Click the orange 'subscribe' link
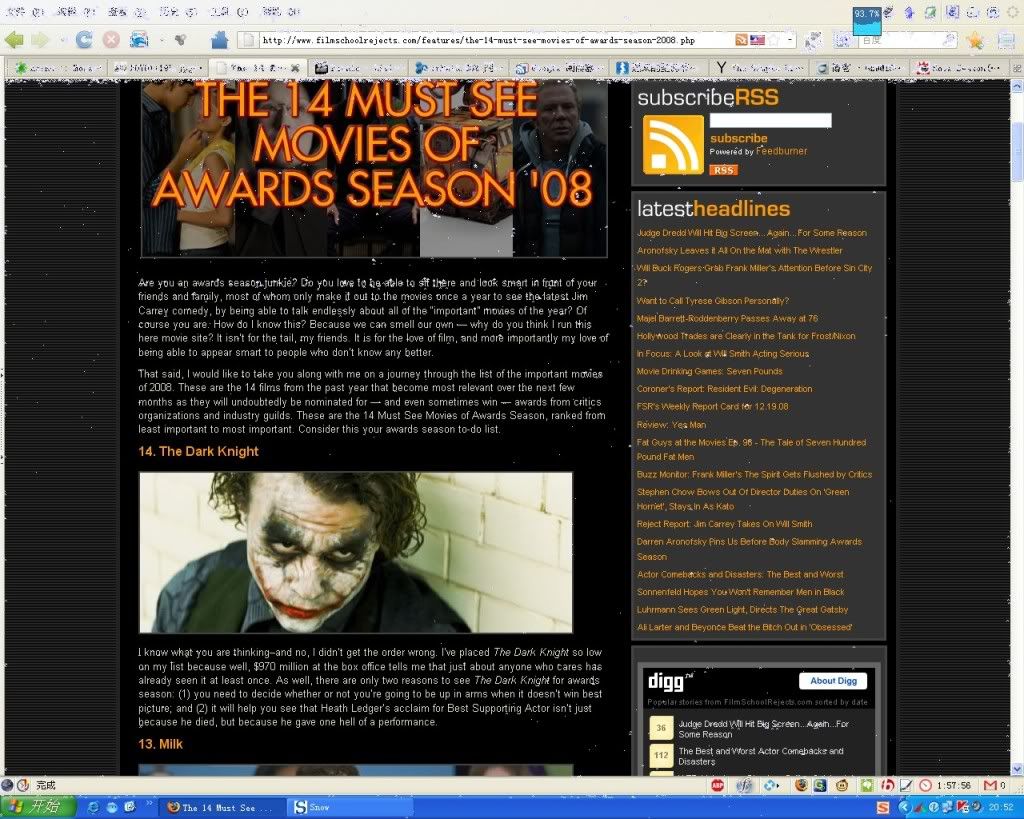 pyautogui.click(x=739, y=138)
